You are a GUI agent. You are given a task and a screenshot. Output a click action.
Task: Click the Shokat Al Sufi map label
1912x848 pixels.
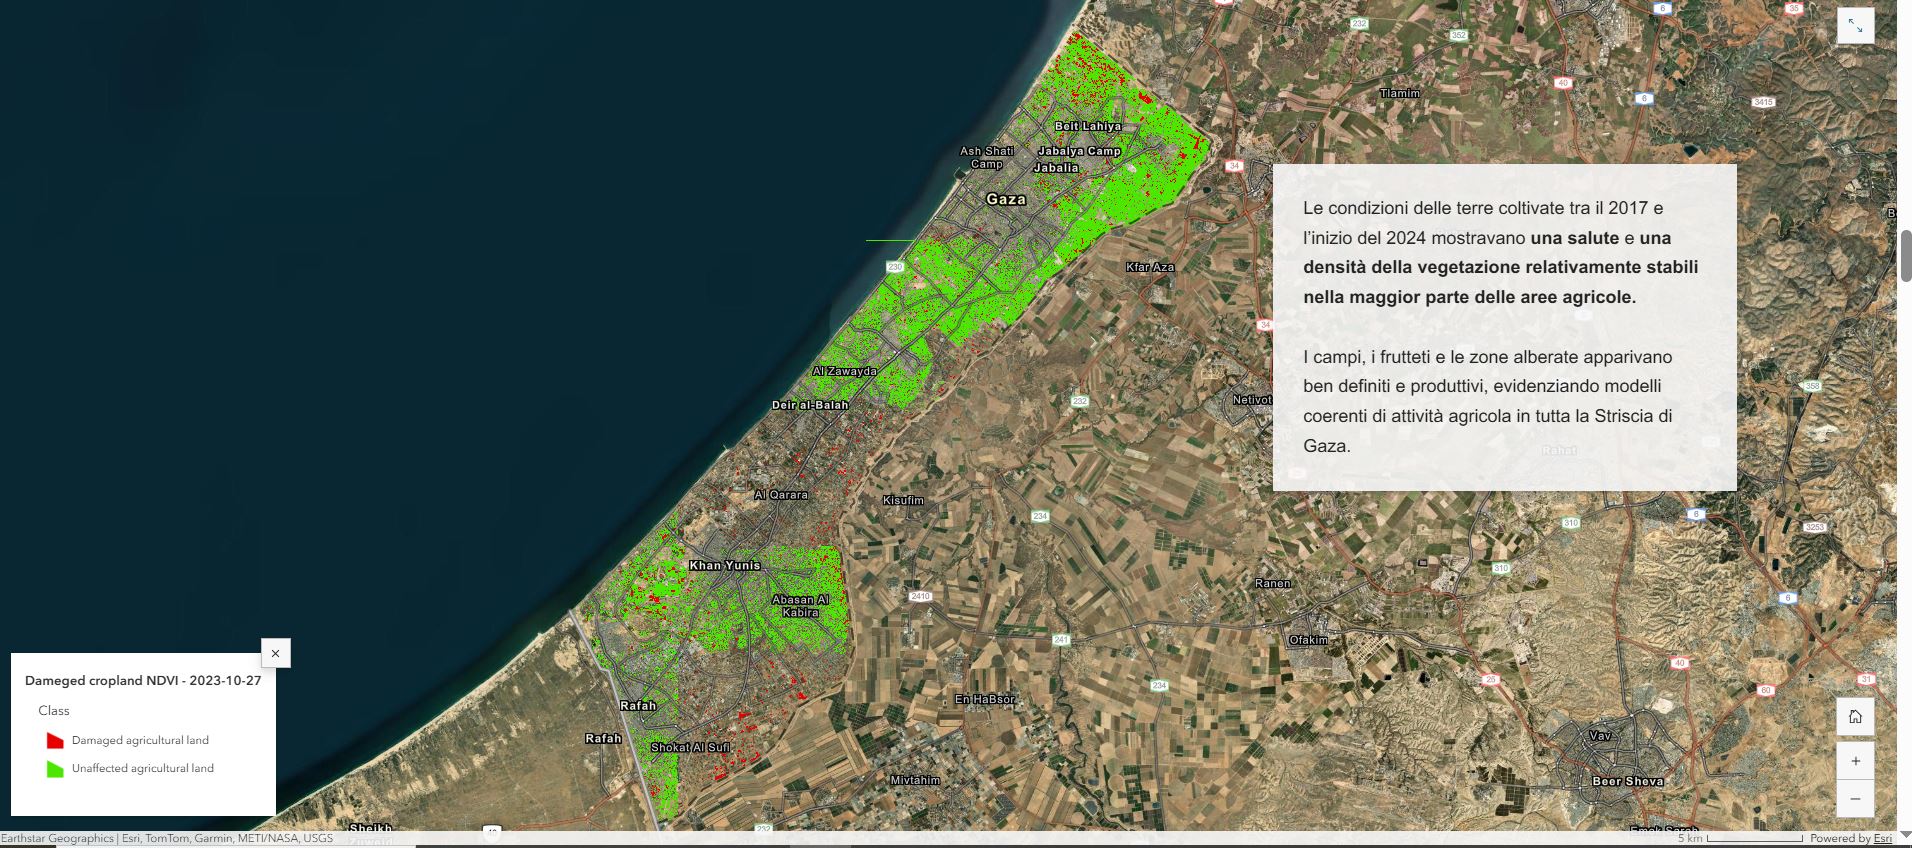click(x=691, y=747)
